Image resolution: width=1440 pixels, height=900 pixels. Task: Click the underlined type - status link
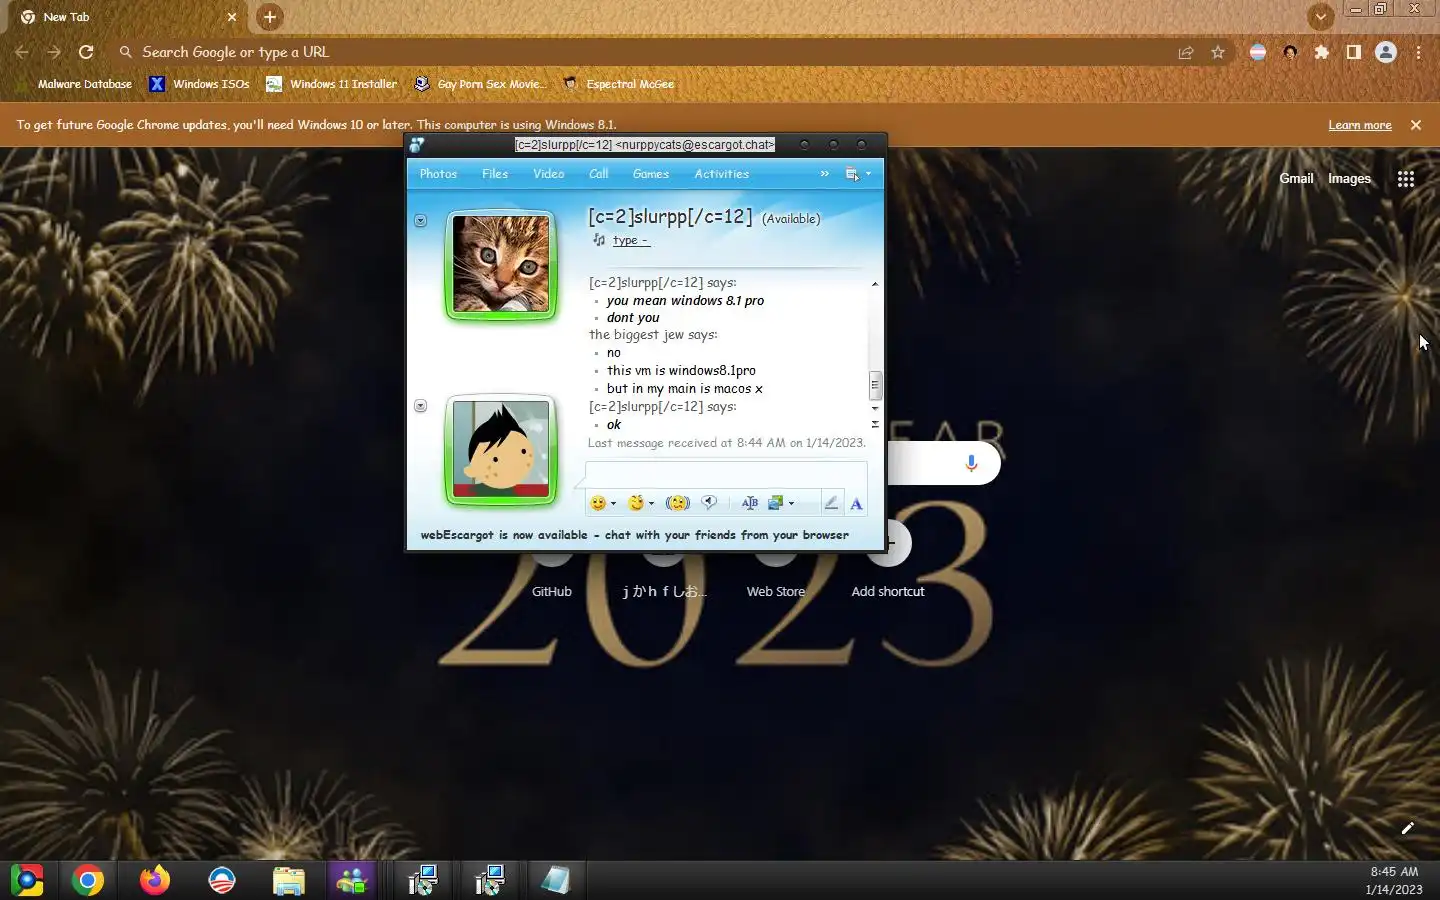[x=630, y=241]
